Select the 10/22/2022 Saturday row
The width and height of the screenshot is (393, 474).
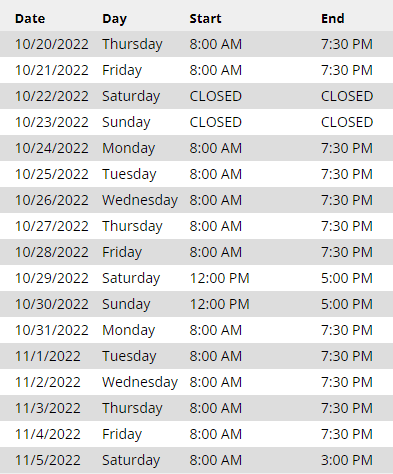pos(196,96)
